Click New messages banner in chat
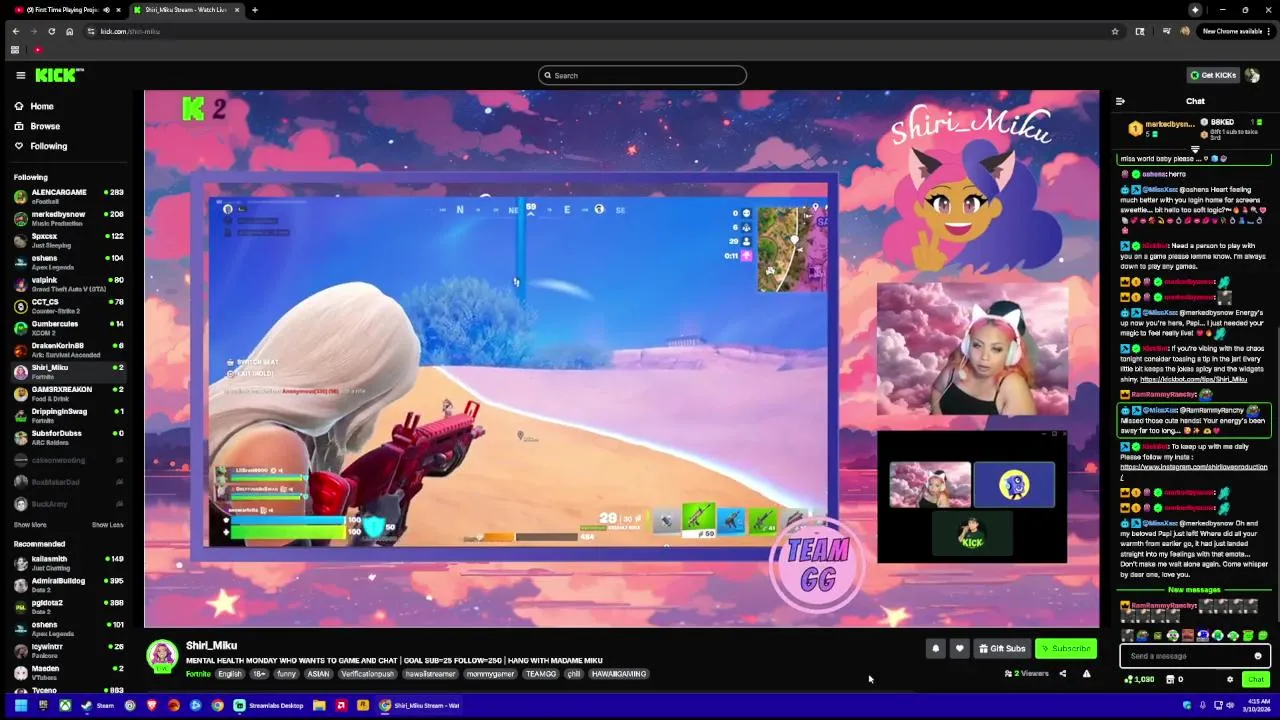 pos(1194,590)
